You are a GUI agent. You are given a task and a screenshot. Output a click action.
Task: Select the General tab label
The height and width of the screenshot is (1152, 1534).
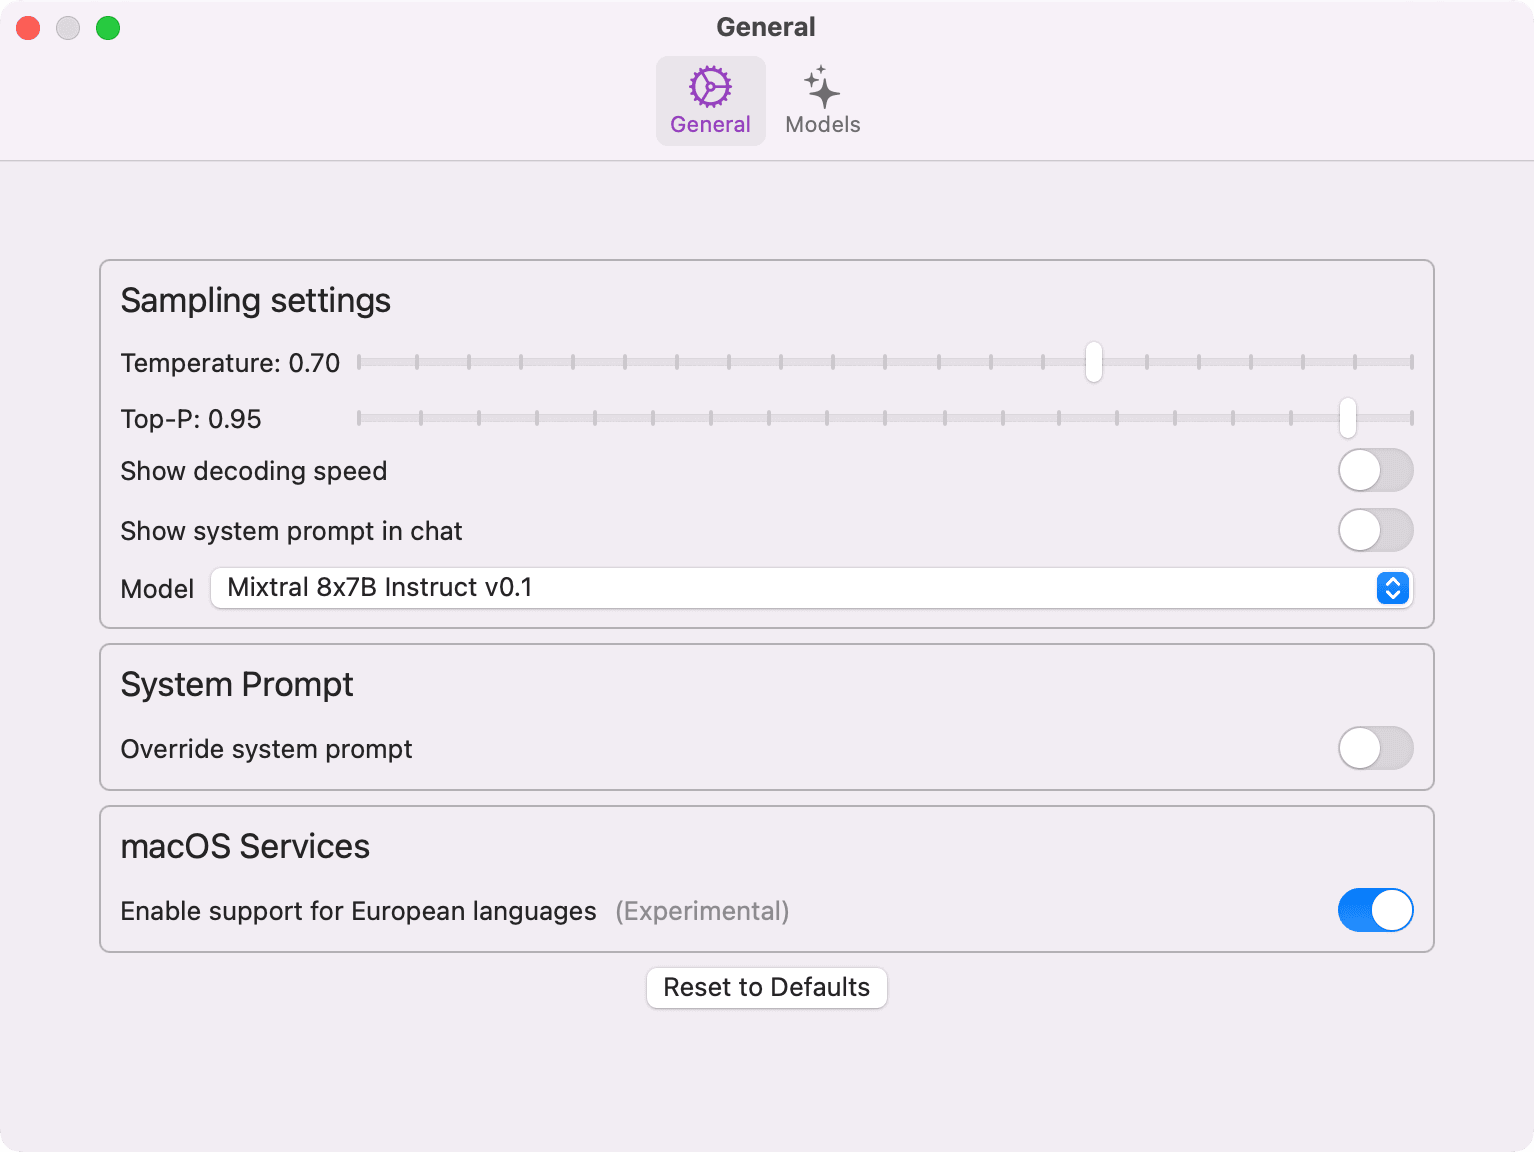click(710, 125)
